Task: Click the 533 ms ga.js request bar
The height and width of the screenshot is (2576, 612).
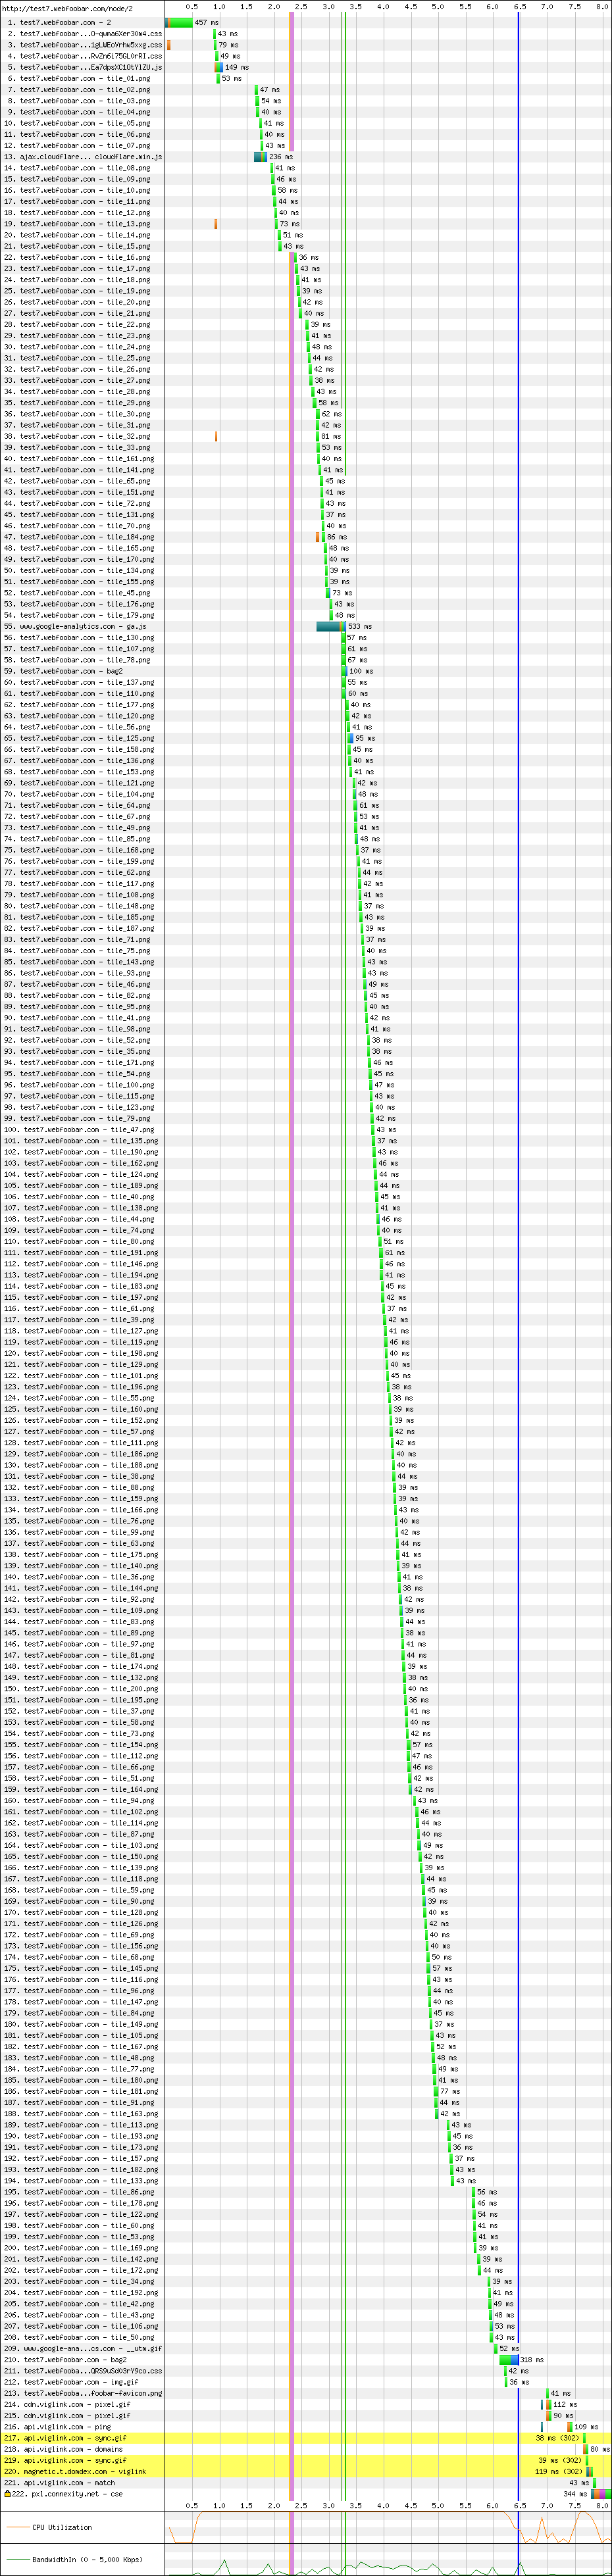Action: pyautogui.click(x=330, y=626)
